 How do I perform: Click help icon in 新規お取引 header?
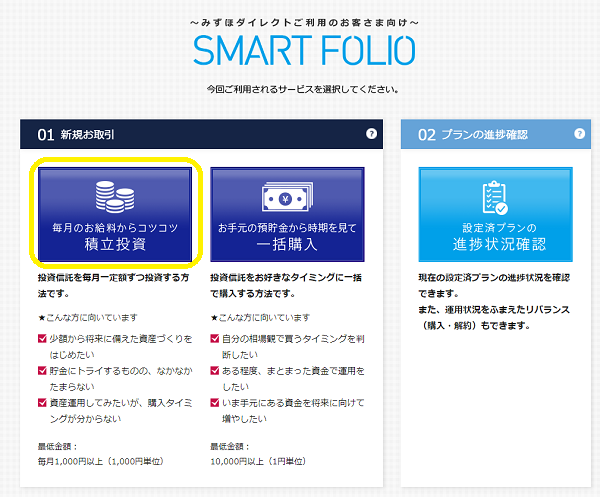(x=371, y=134)
